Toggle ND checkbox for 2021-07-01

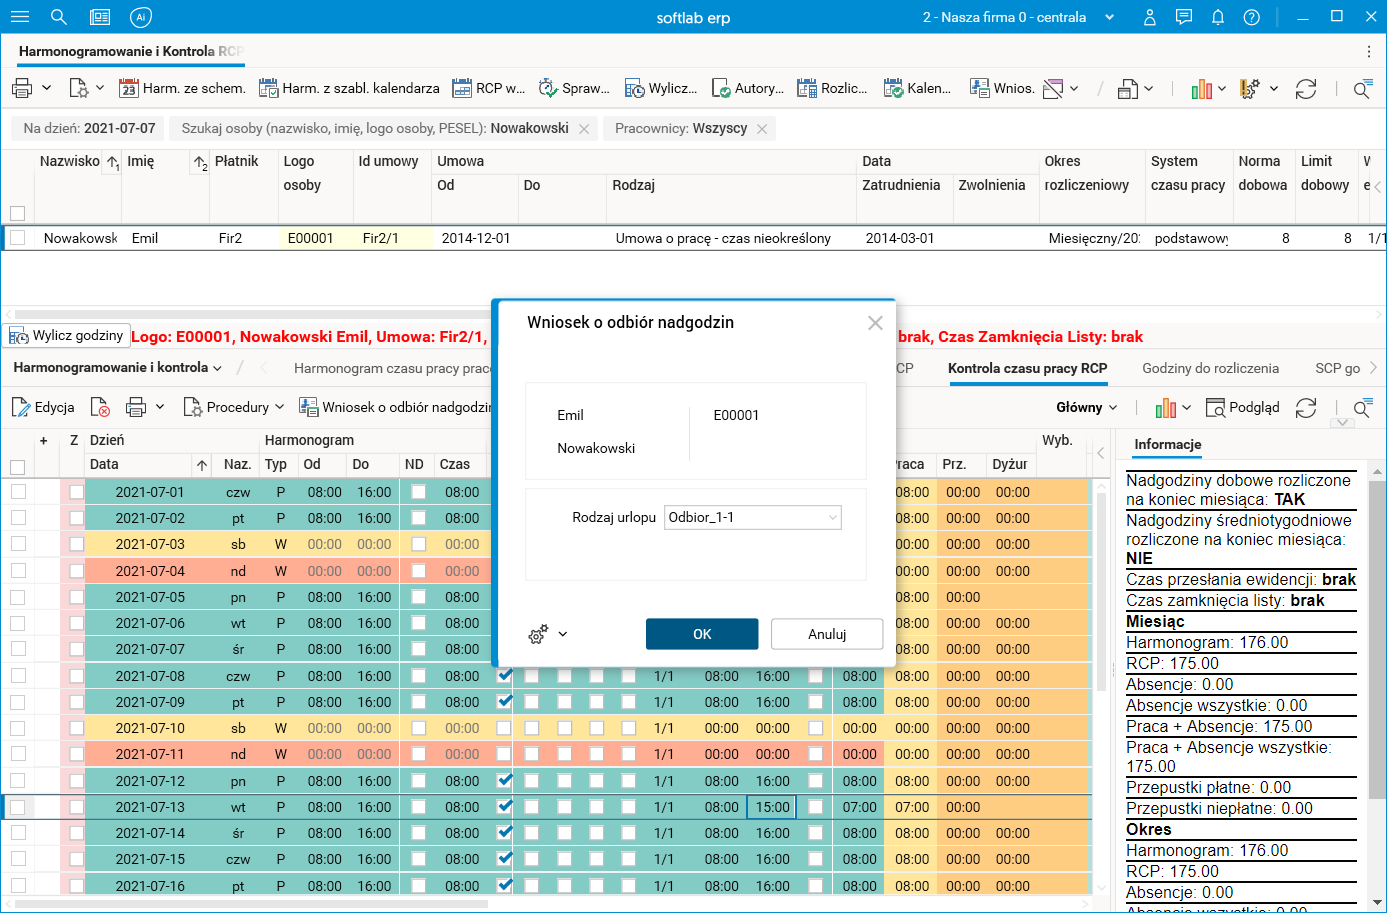click(x=418, y=492)
